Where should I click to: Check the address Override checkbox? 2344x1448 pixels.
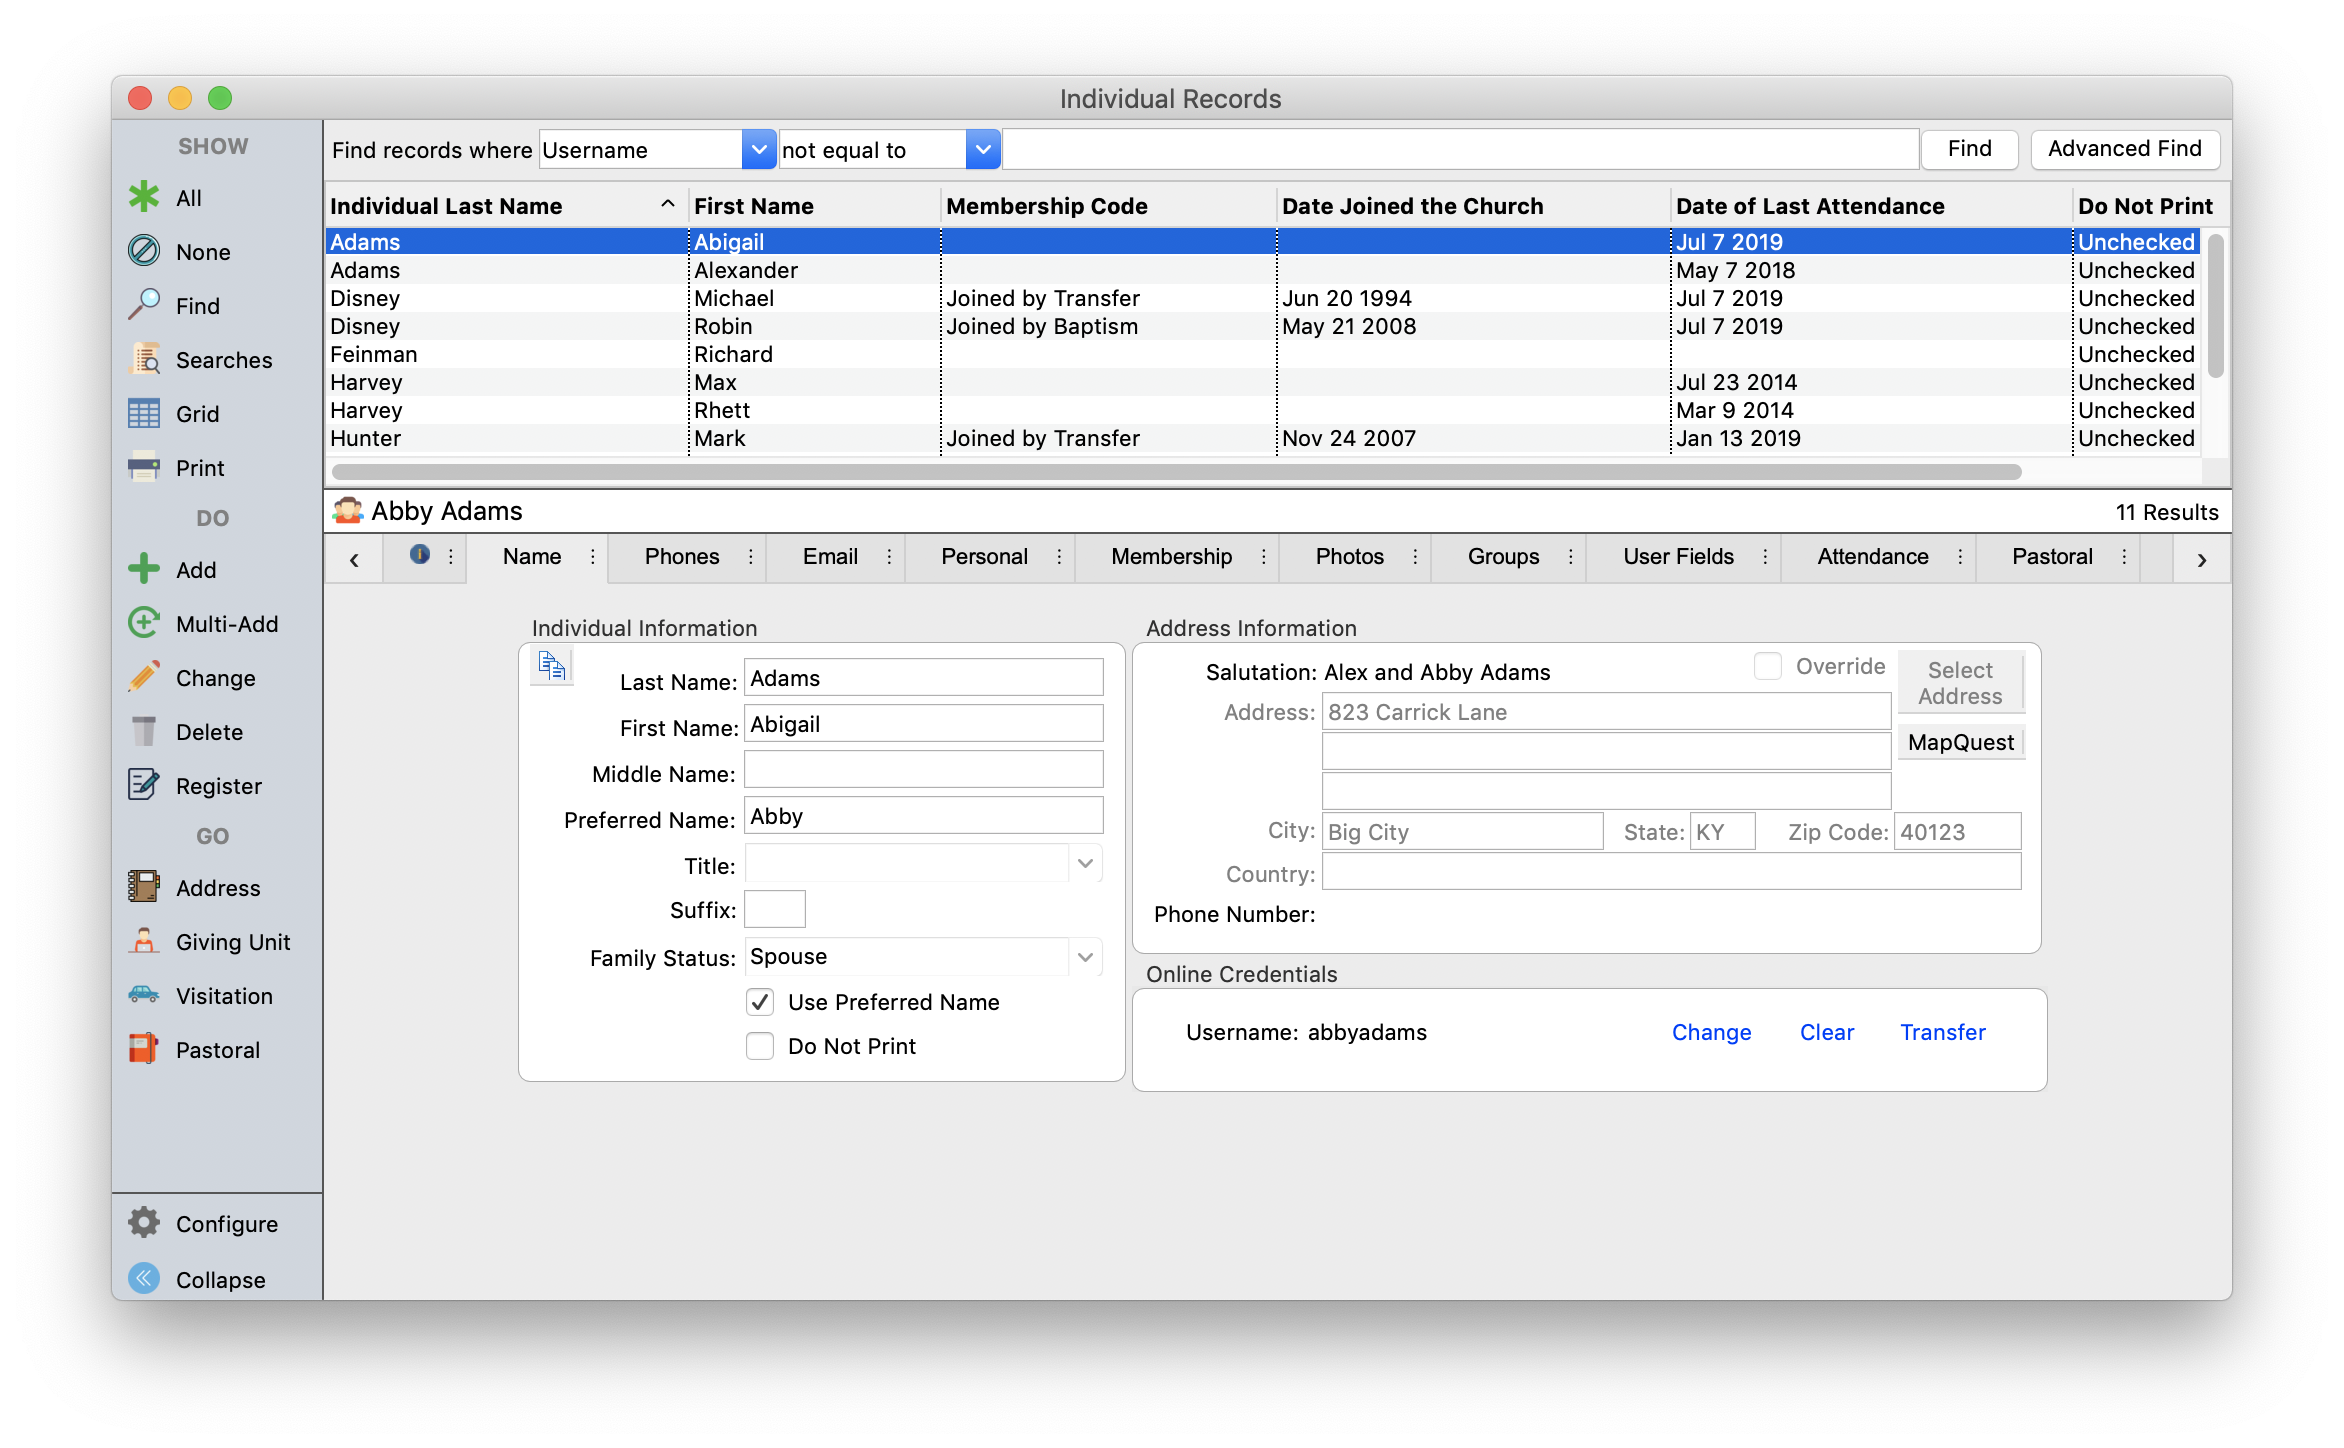pos(1767,666)
